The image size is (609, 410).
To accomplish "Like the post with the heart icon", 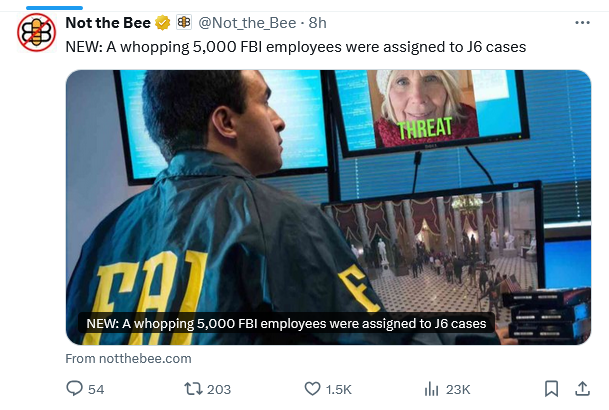I will click(x=311, y=389).
